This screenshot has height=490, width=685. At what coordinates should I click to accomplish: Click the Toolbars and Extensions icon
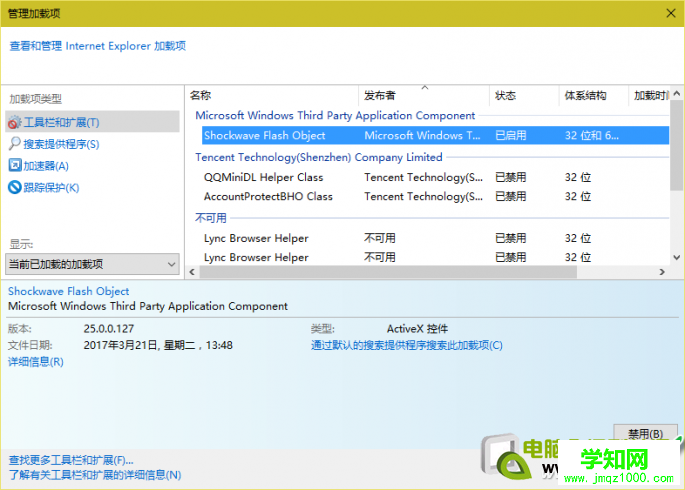14,123
